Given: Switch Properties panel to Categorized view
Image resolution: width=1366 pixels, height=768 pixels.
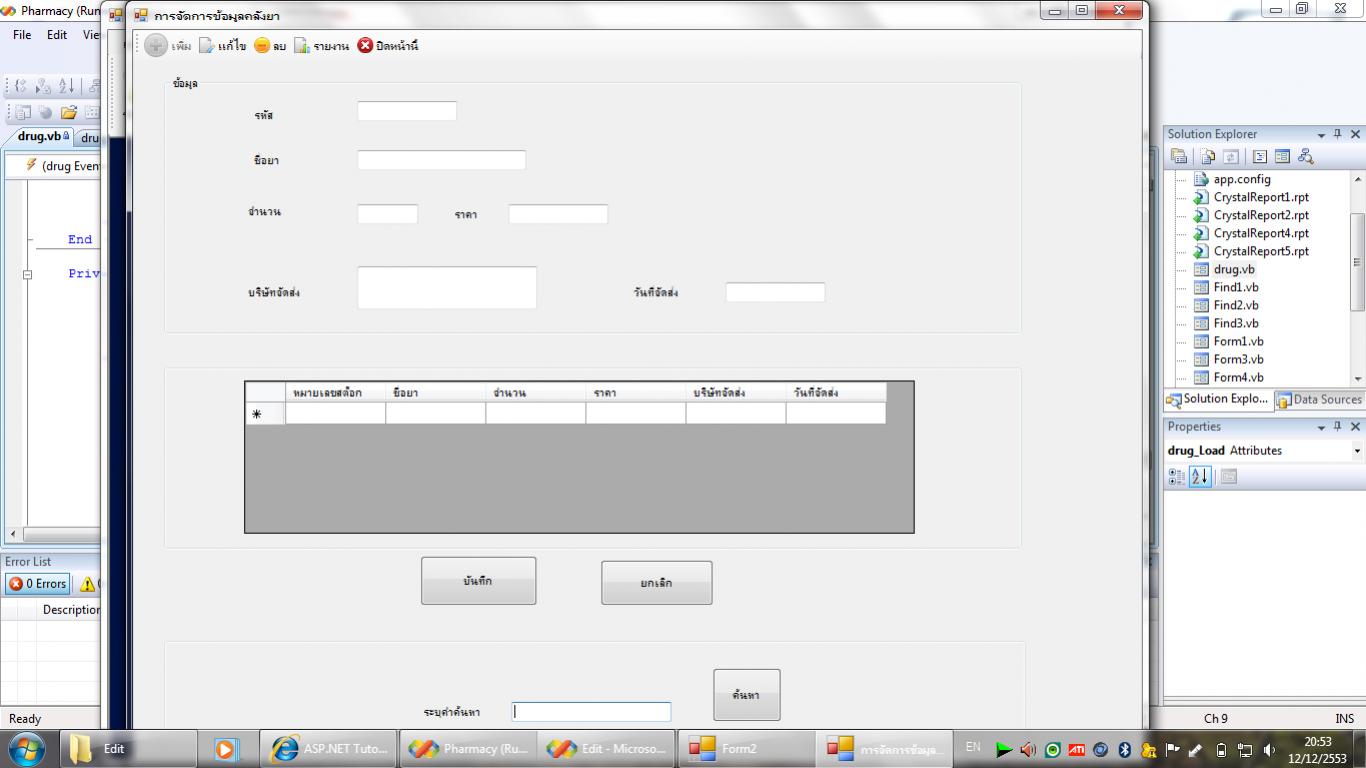Looking at the screenshot, I should tap(1177, 477).
